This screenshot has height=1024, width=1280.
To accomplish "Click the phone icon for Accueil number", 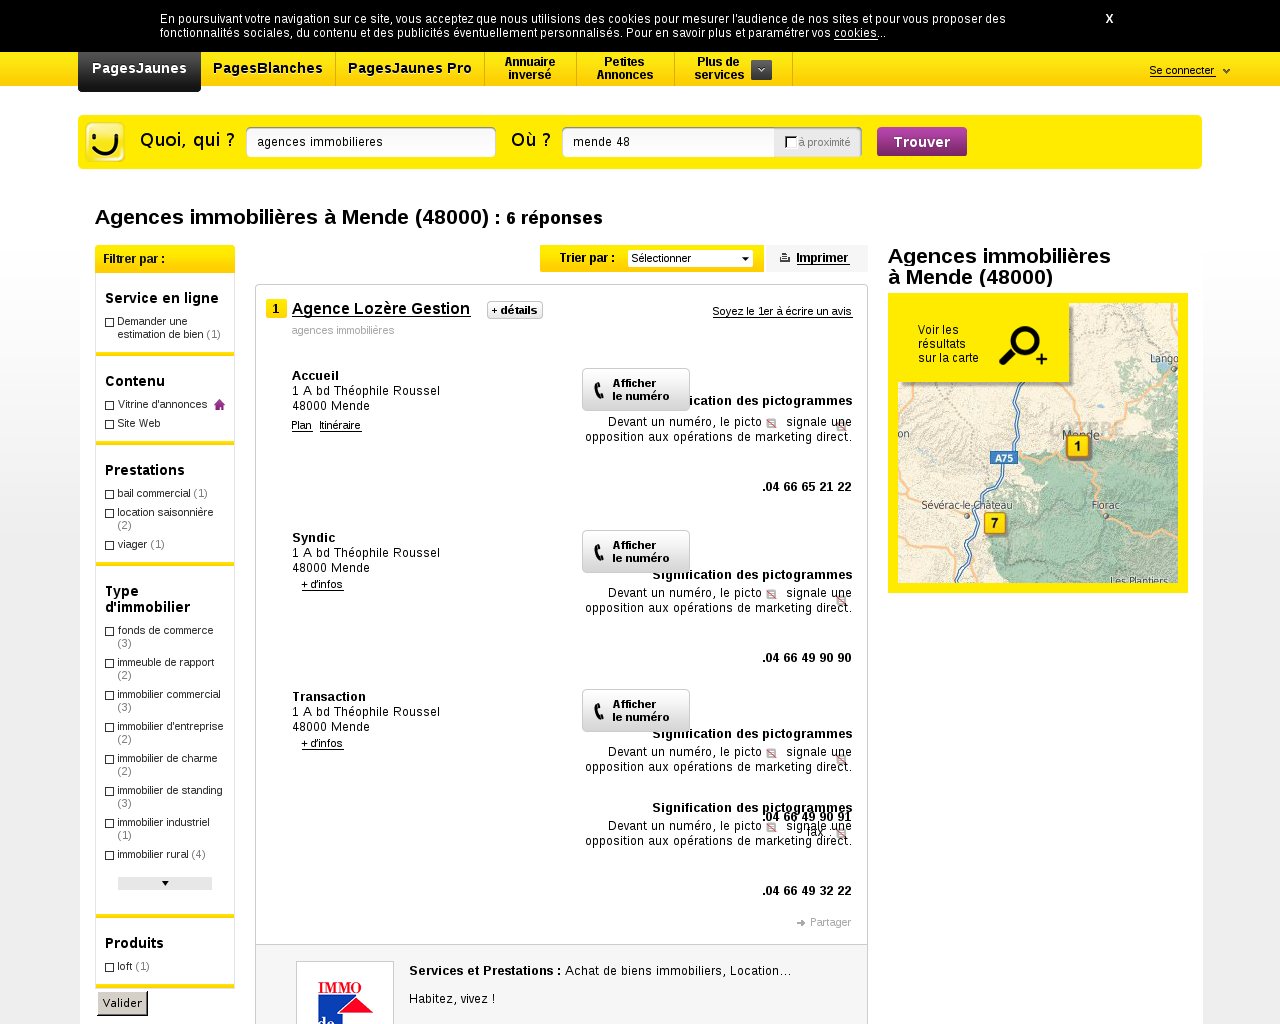I will (598, 390).
